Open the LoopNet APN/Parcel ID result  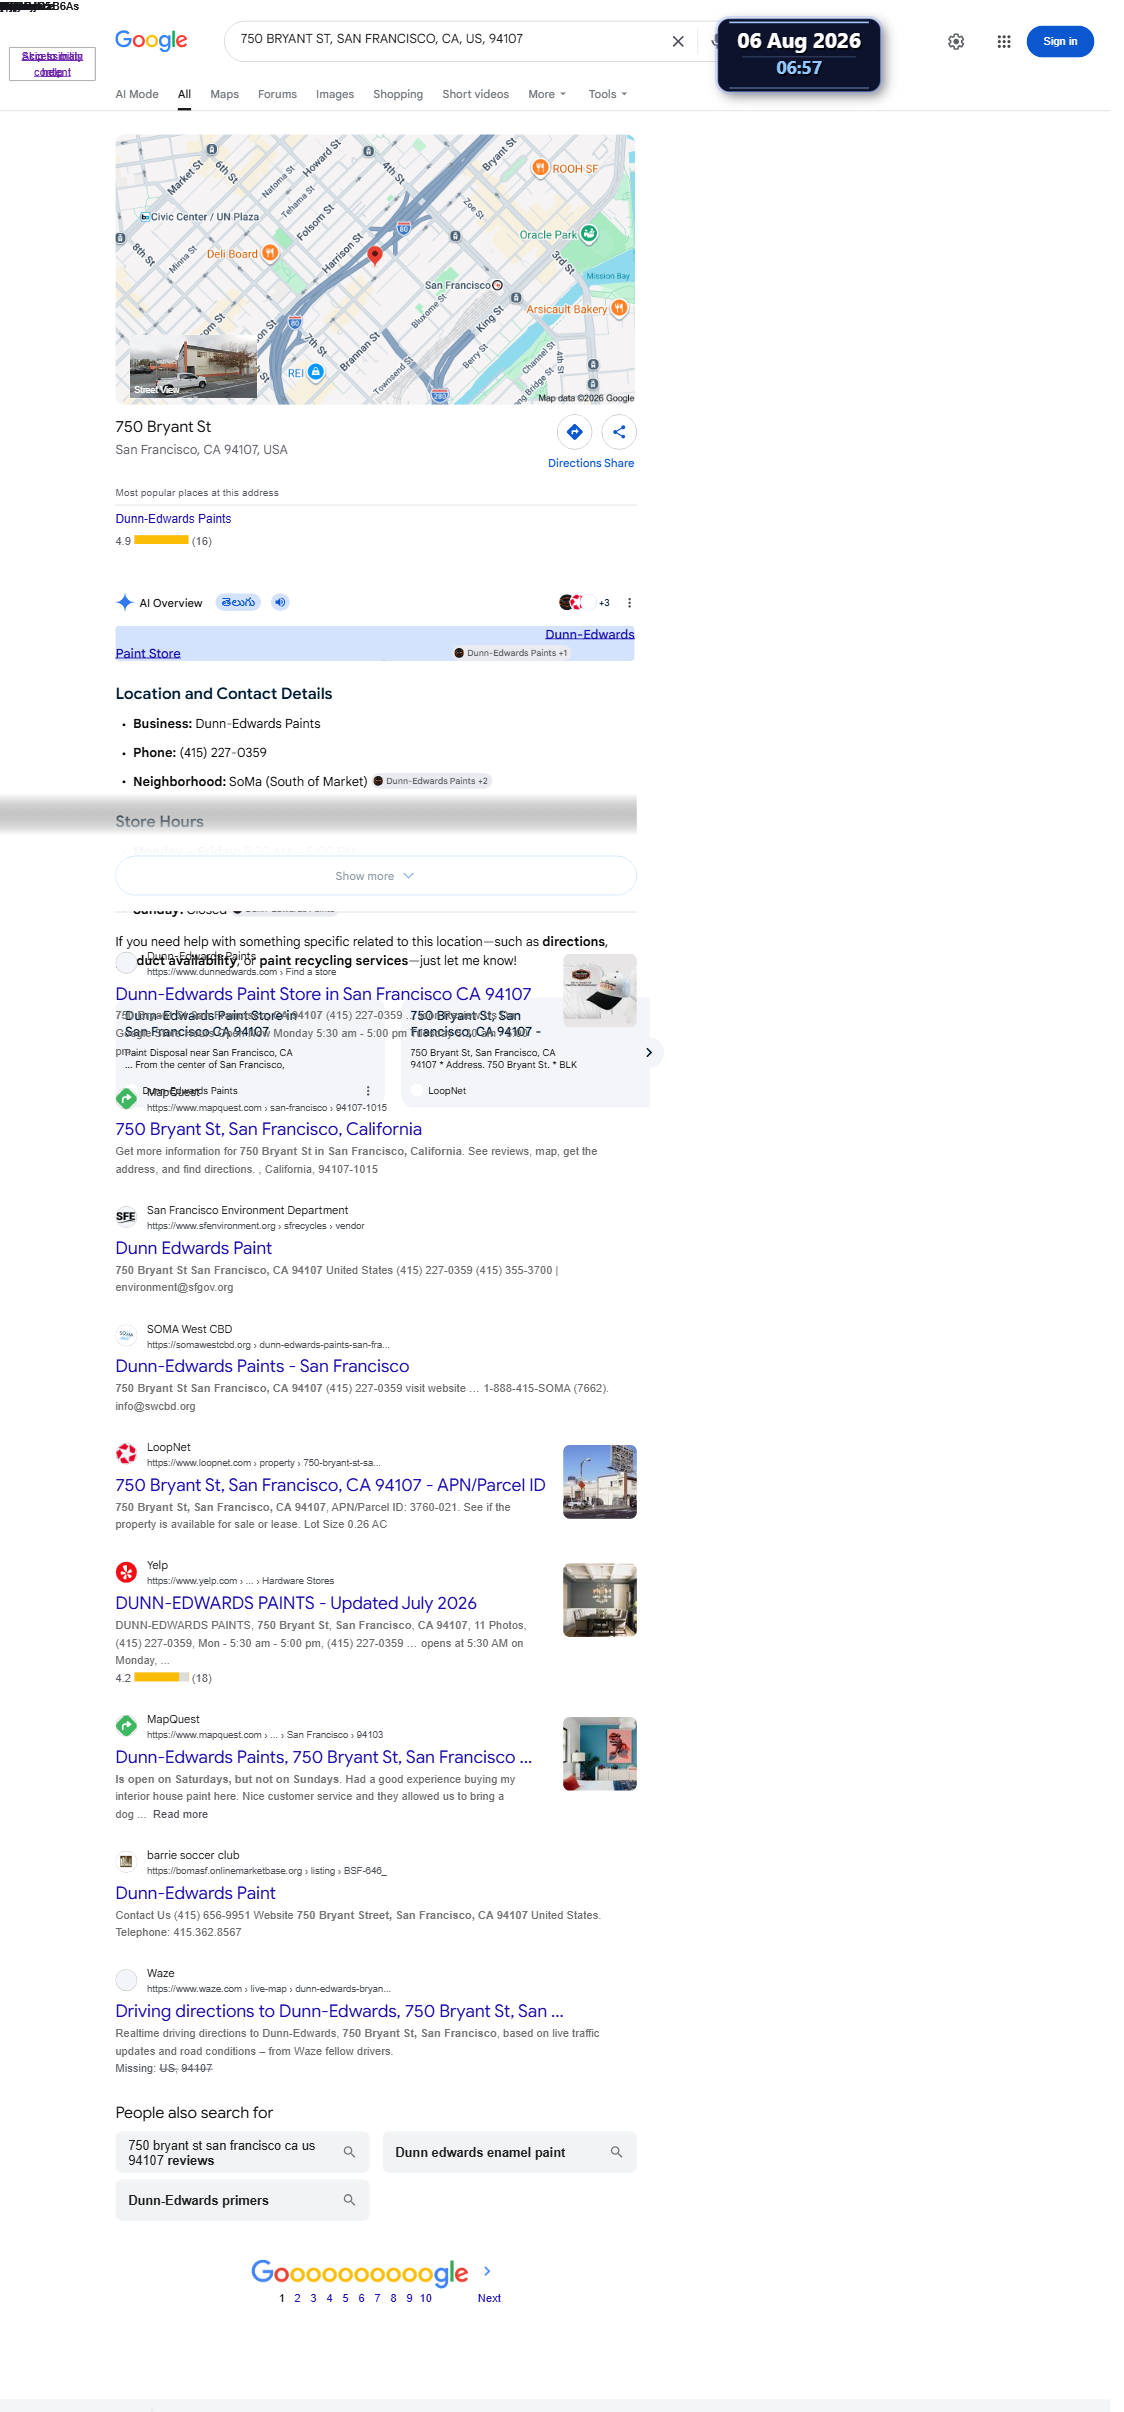click(330, 1485)
